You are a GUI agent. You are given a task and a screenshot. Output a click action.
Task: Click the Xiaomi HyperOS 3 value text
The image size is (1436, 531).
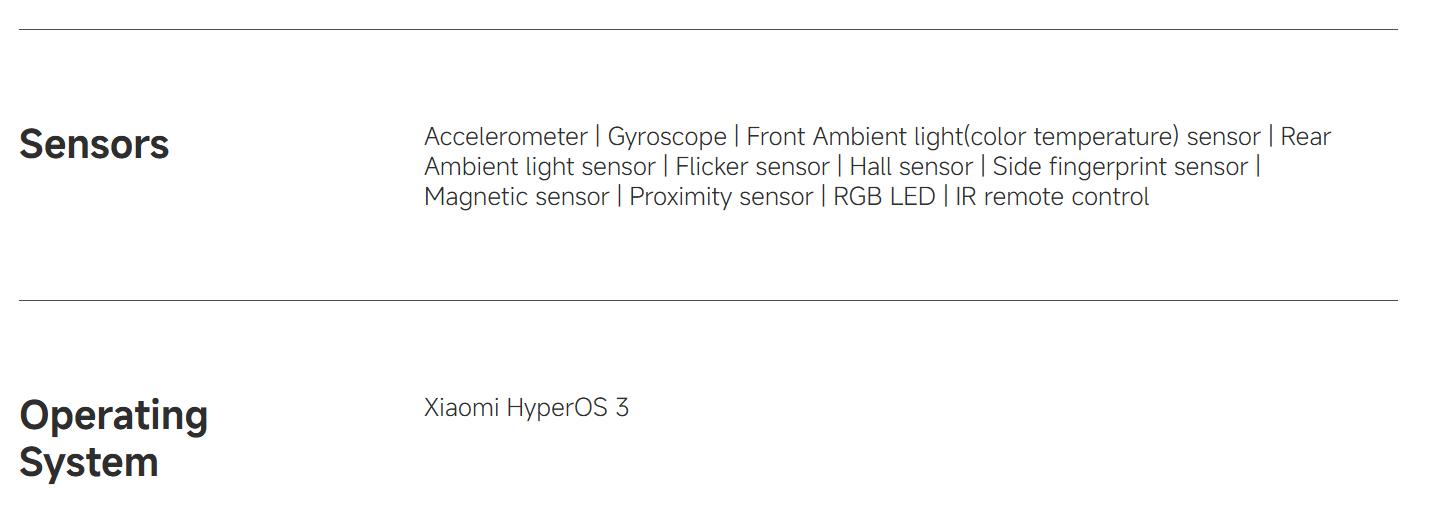coord(526,408)
